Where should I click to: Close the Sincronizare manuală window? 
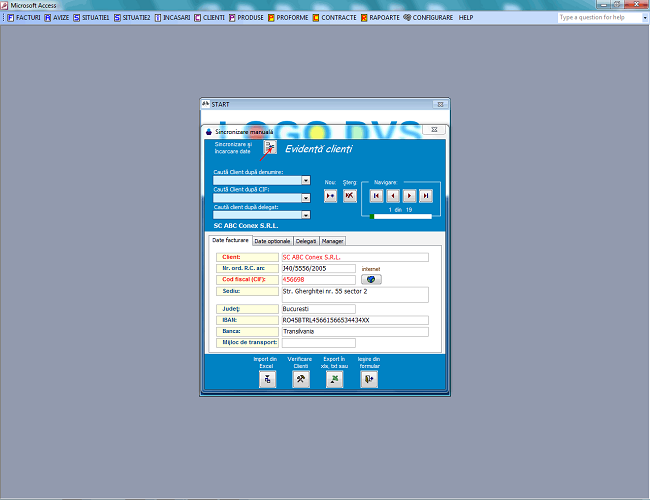pyautogui.click(x=434, y=130)
